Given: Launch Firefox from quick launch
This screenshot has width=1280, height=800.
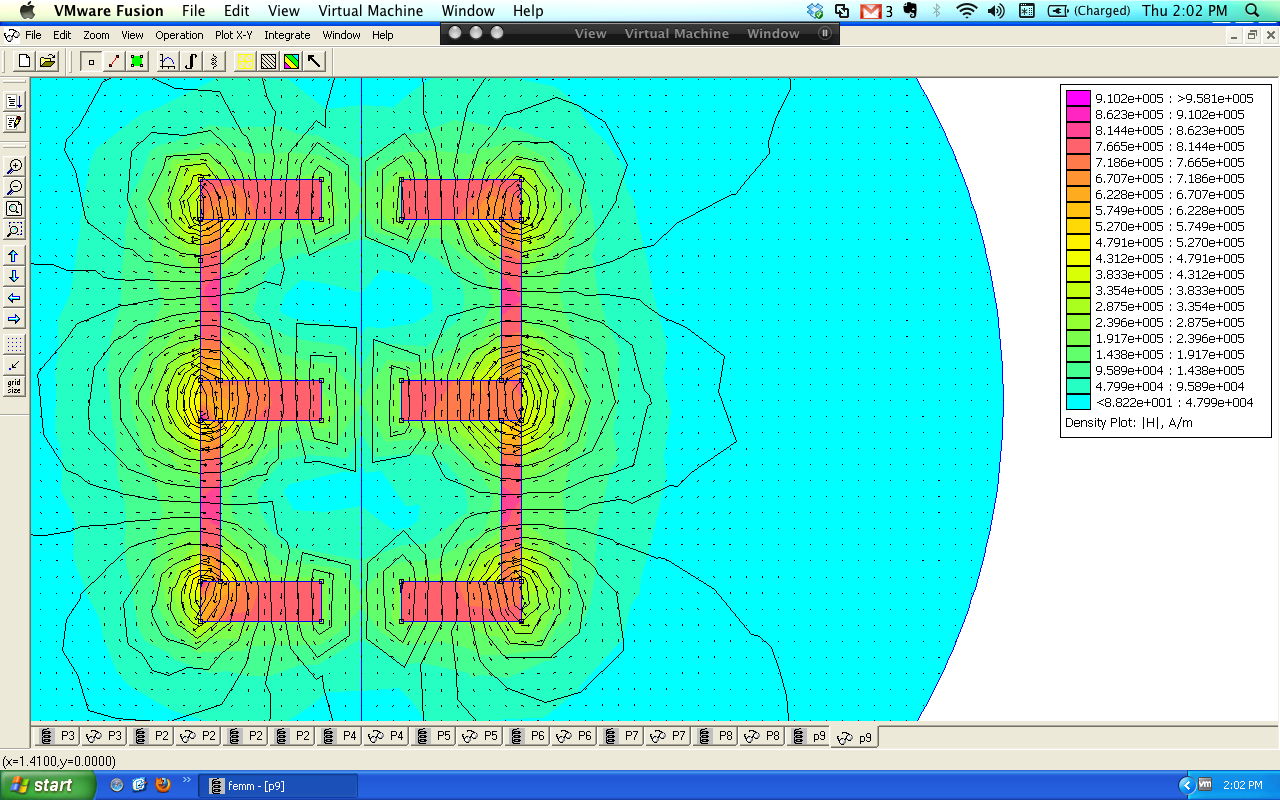Looking at the screenshot, I should click(161, 785).
